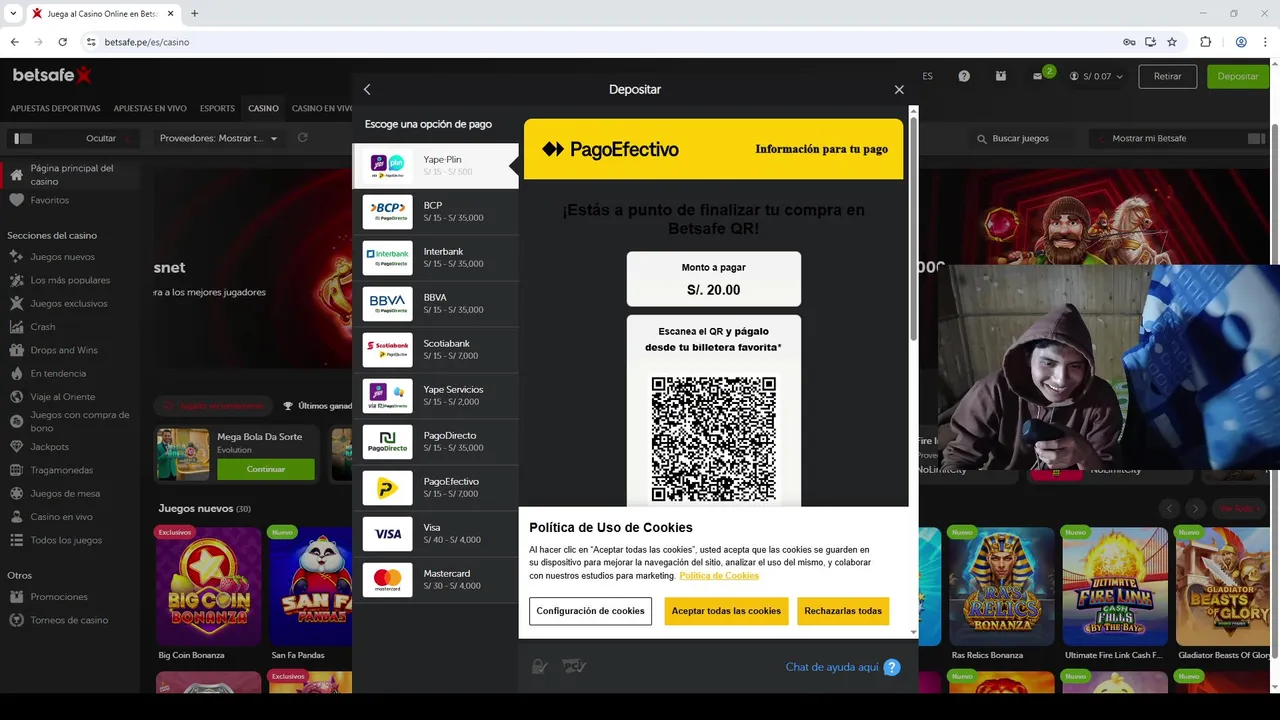Image resolution: width=1280 pixels, height=720 pixels.
Task: Click green Depositar button
Action: [x=1238, y=76]
